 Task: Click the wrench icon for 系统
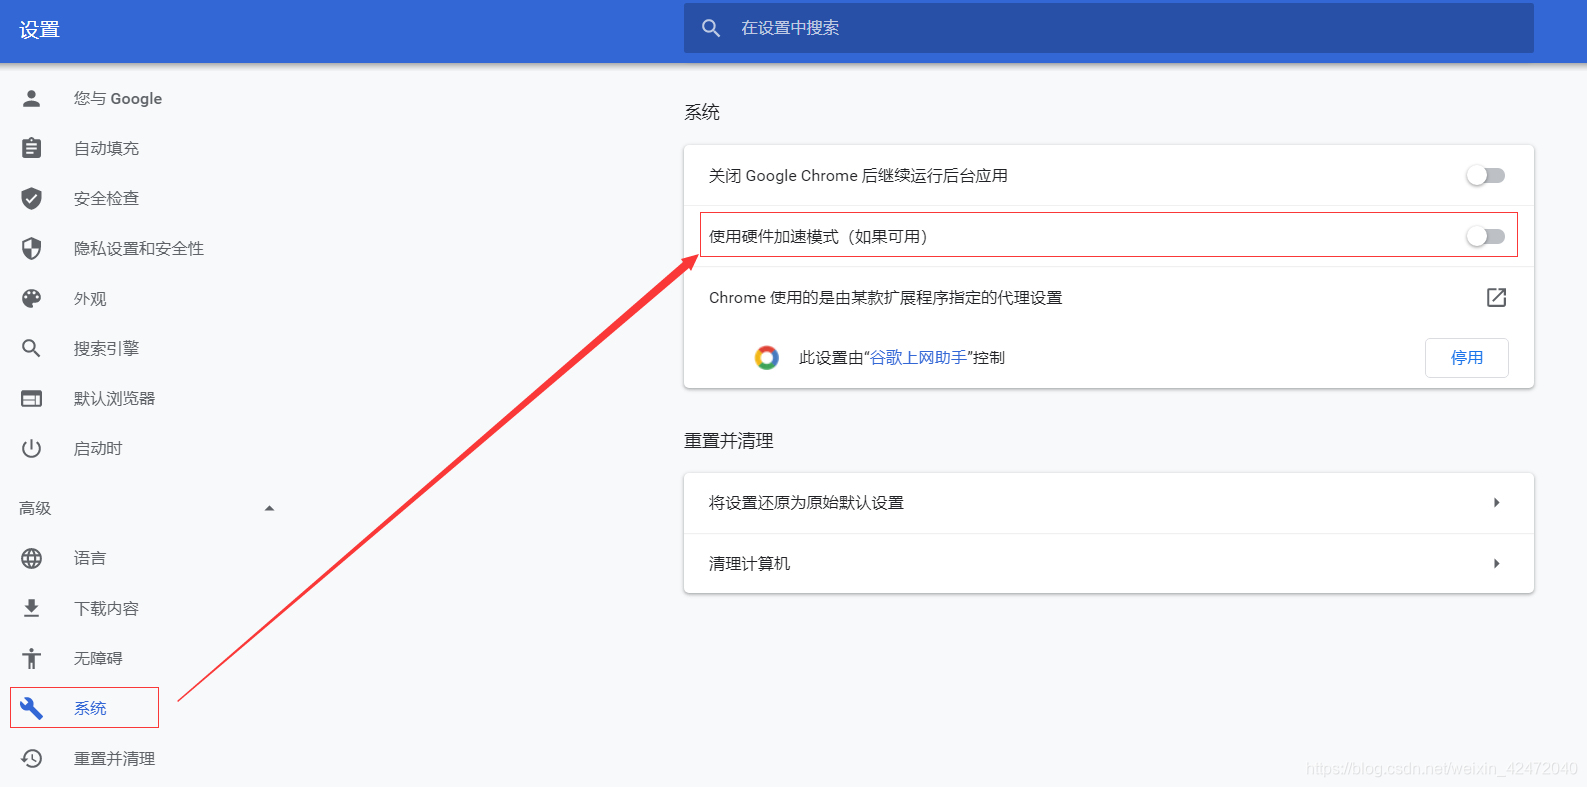[x=32, y=708]
